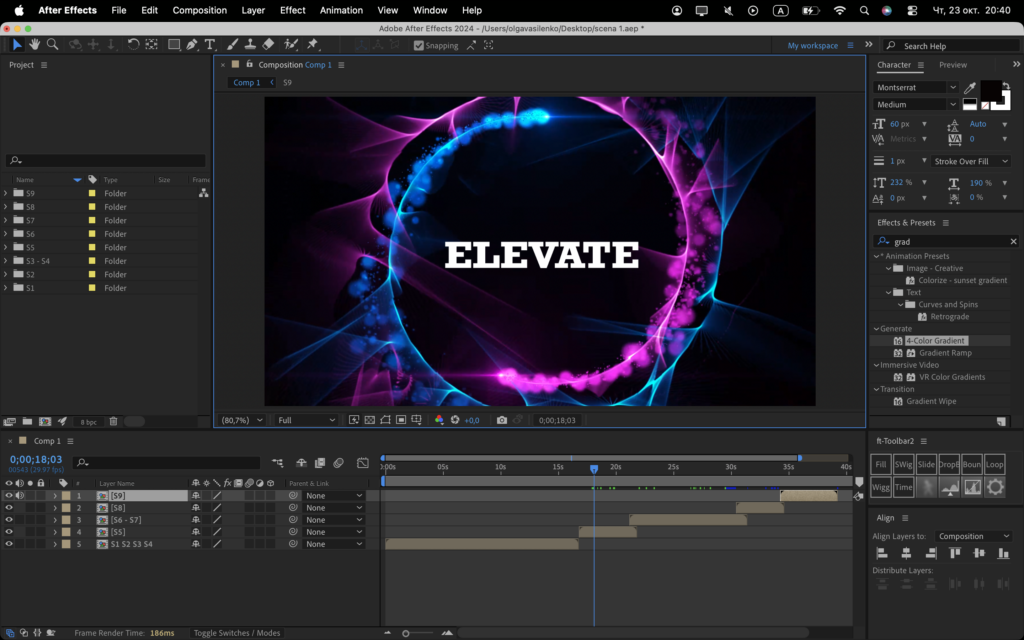
Task: Click the Comp 1 breadcrumb tab in viewer
Action: pyautogui.click(x=247, y=82)
